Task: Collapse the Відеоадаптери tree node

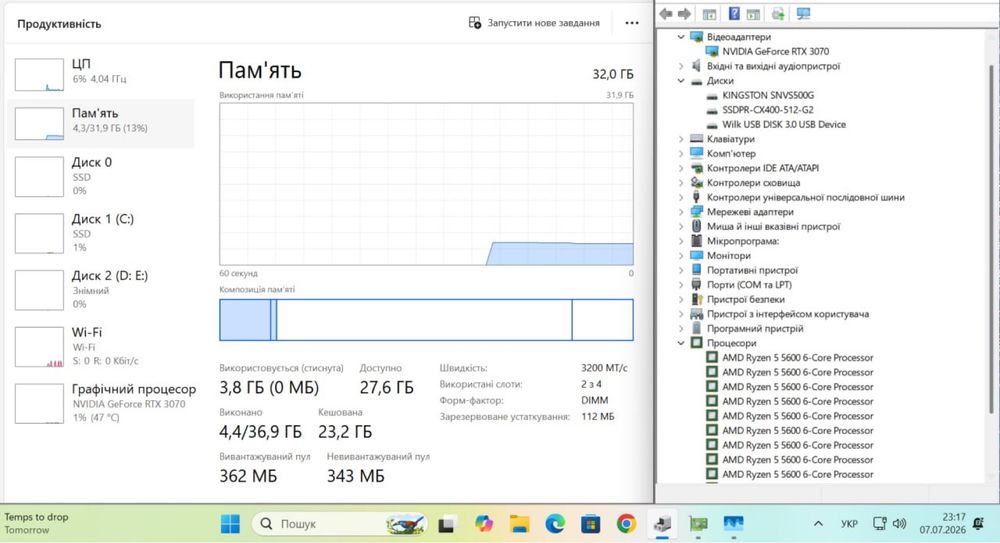Action: [680, 37]
